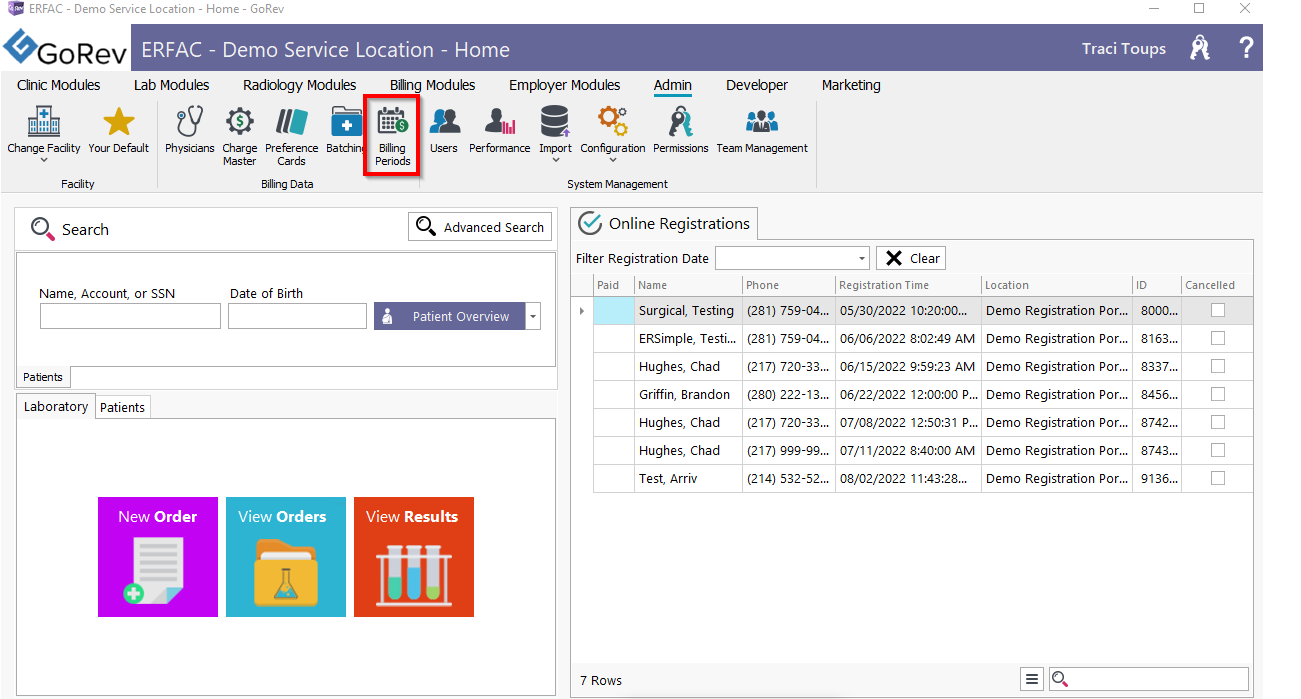Switch to Radiology Modules tab
This screenshot has width=1301, height=699.
click(300, 85)
